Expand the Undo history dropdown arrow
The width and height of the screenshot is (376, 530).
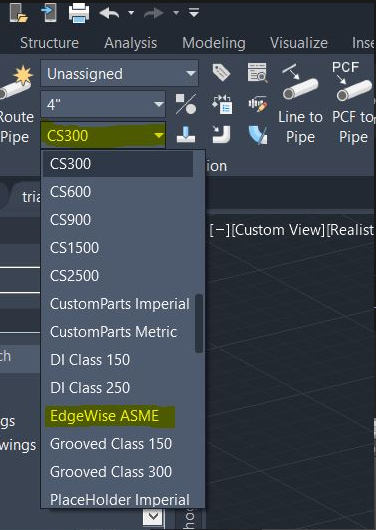131,14
